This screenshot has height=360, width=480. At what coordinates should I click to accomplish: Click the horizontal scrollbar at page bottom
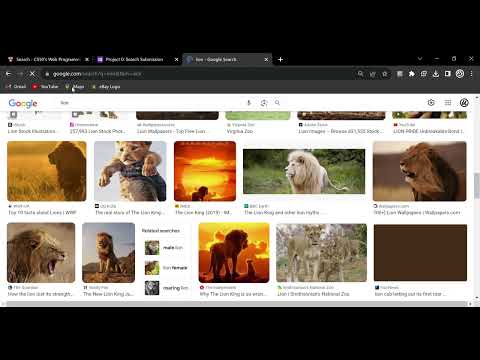[237, 304]
